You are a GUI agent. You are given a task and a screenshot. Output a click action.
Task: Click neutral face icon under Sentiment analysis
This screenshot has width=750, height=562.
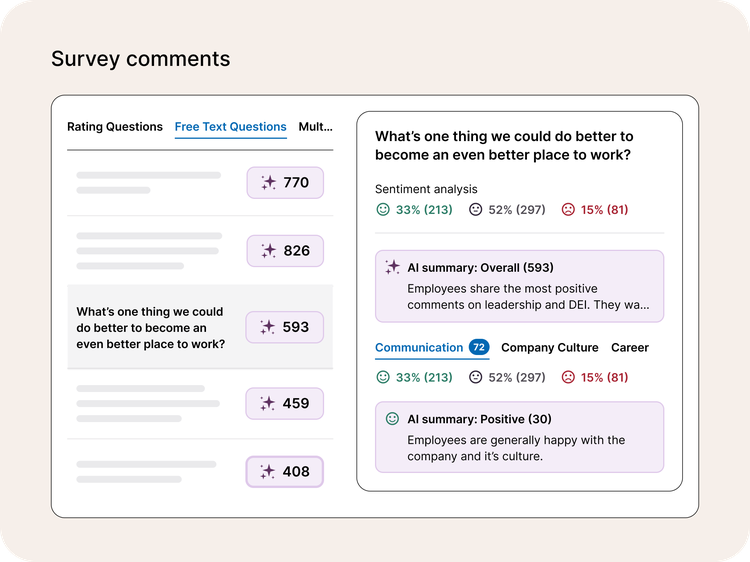tap(475, 210)
